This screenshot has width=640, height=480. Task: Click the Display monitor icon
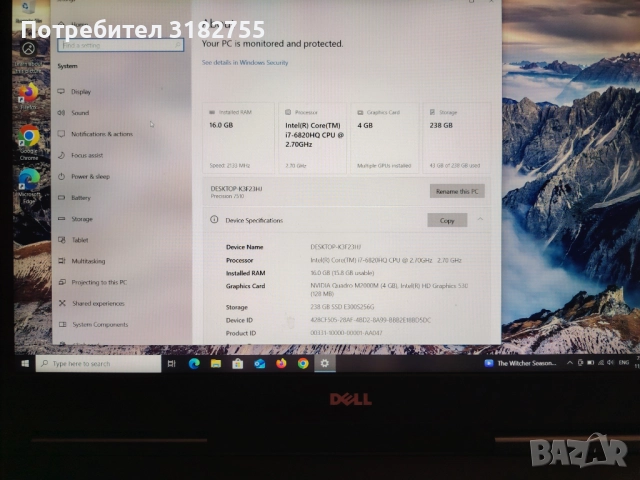click(61, 91)
